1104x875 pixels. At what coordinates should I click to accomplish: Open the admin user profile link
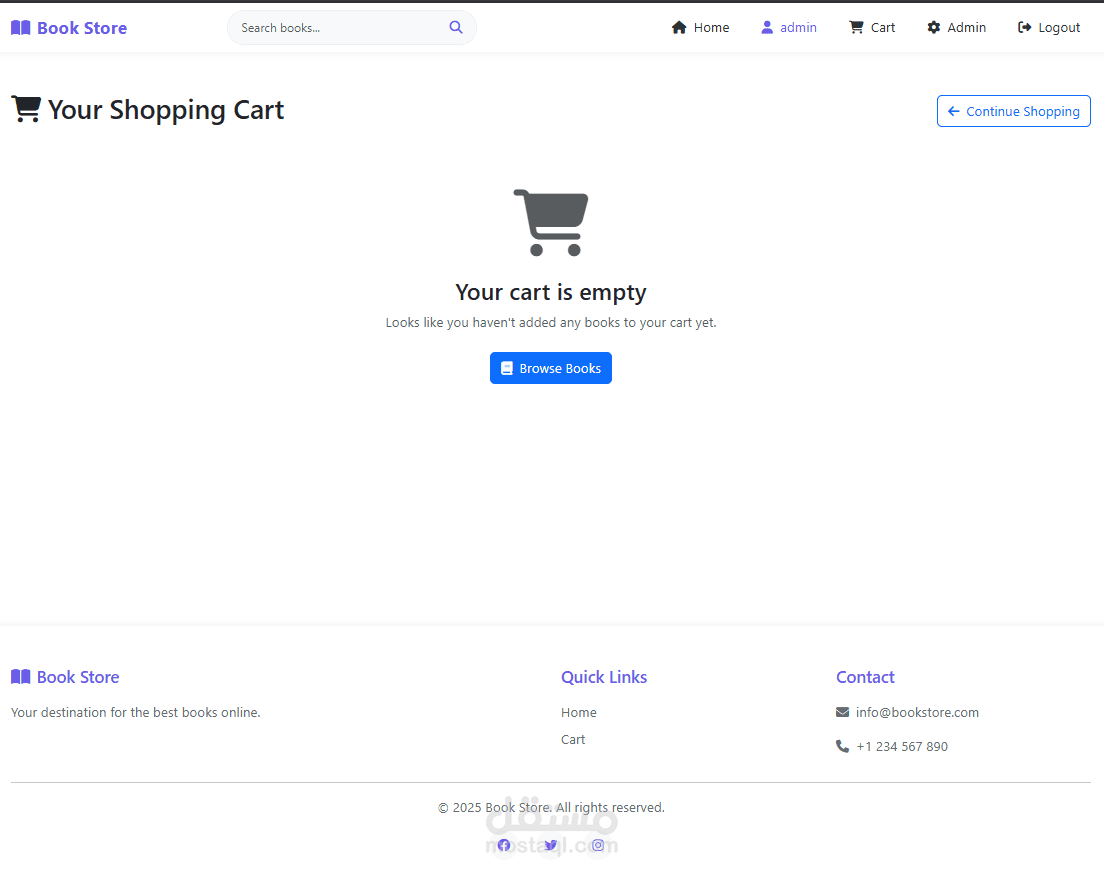(789, 28)
